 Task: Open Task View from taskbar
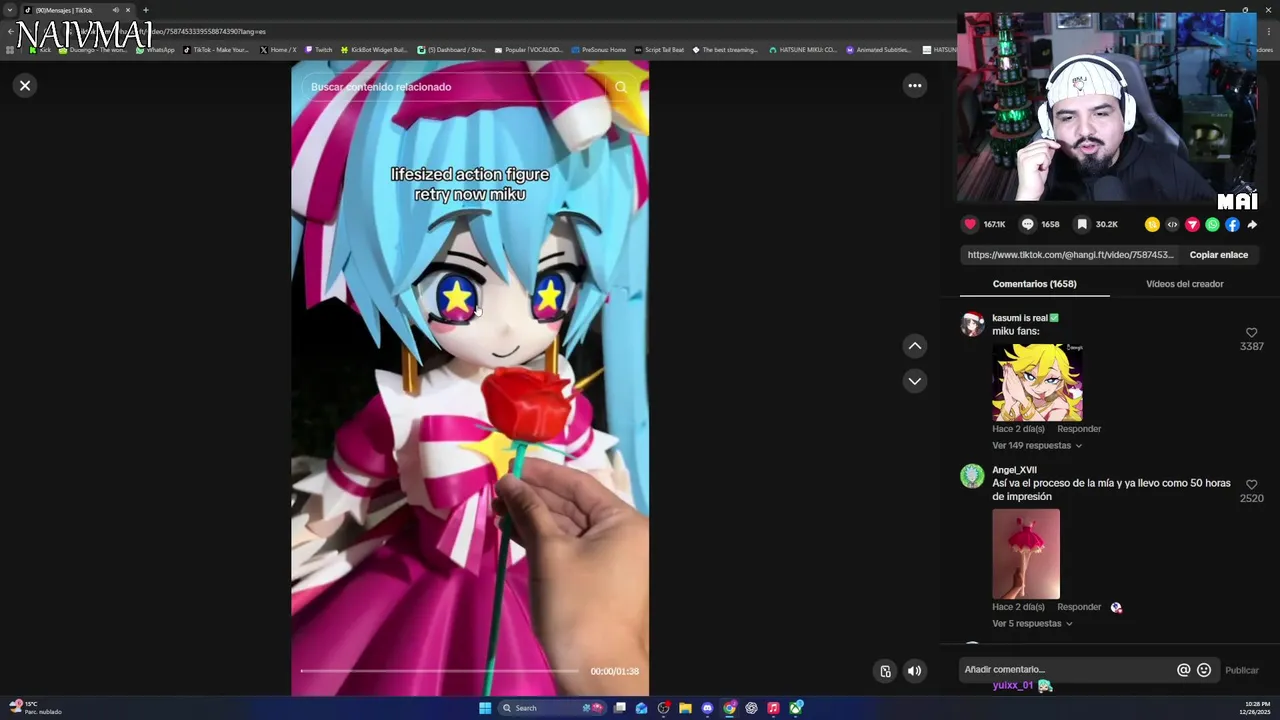[x=620, y=708]
